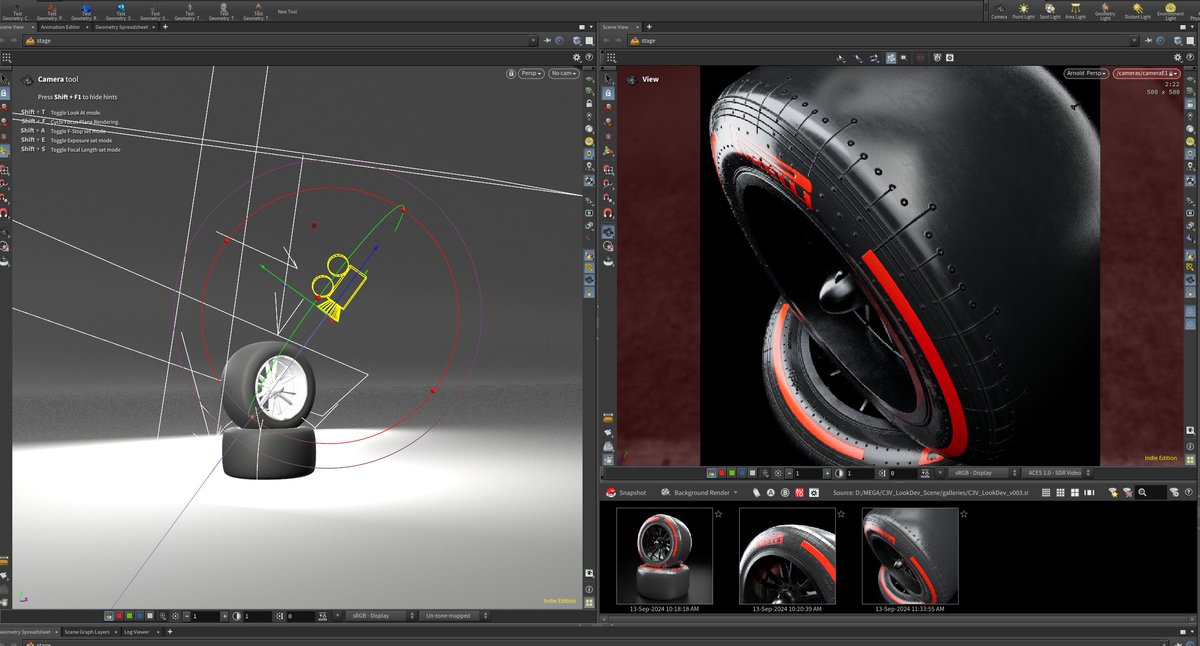Star the first snapshot thumbnail
Image resolution: width=1200 pixels, height=646 pixels.
pos(719,513)
